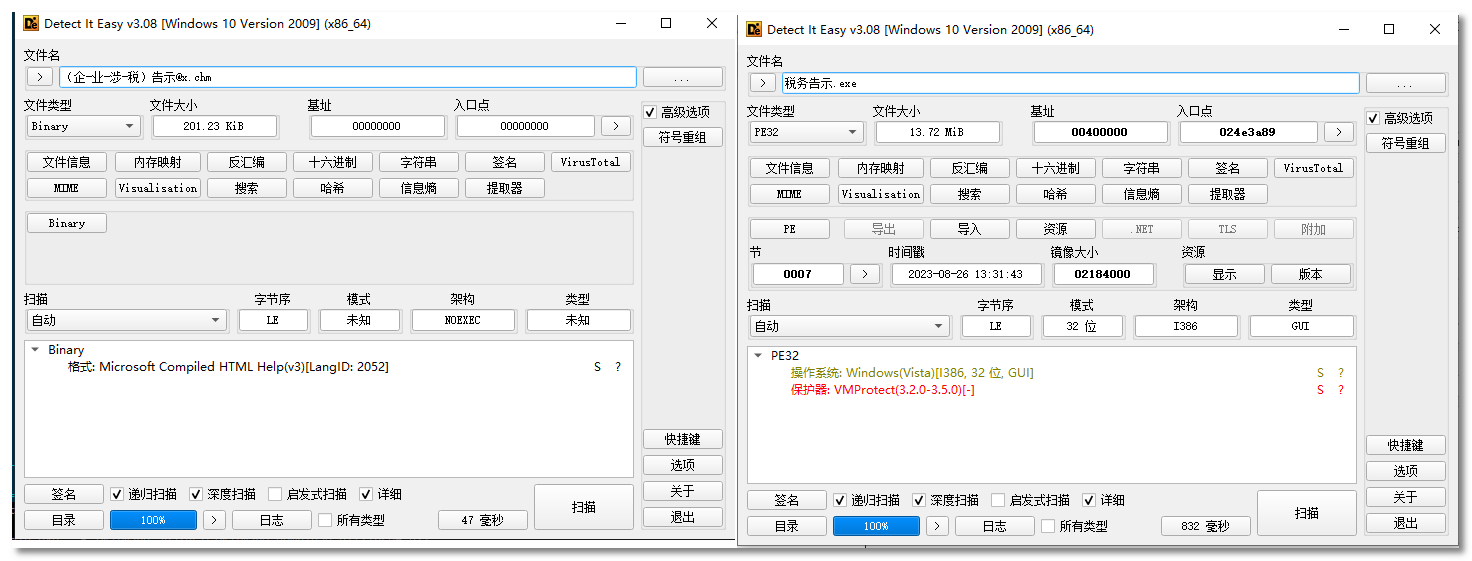
Task: Click the arrow button before the .chm file name
Action: 40,77
